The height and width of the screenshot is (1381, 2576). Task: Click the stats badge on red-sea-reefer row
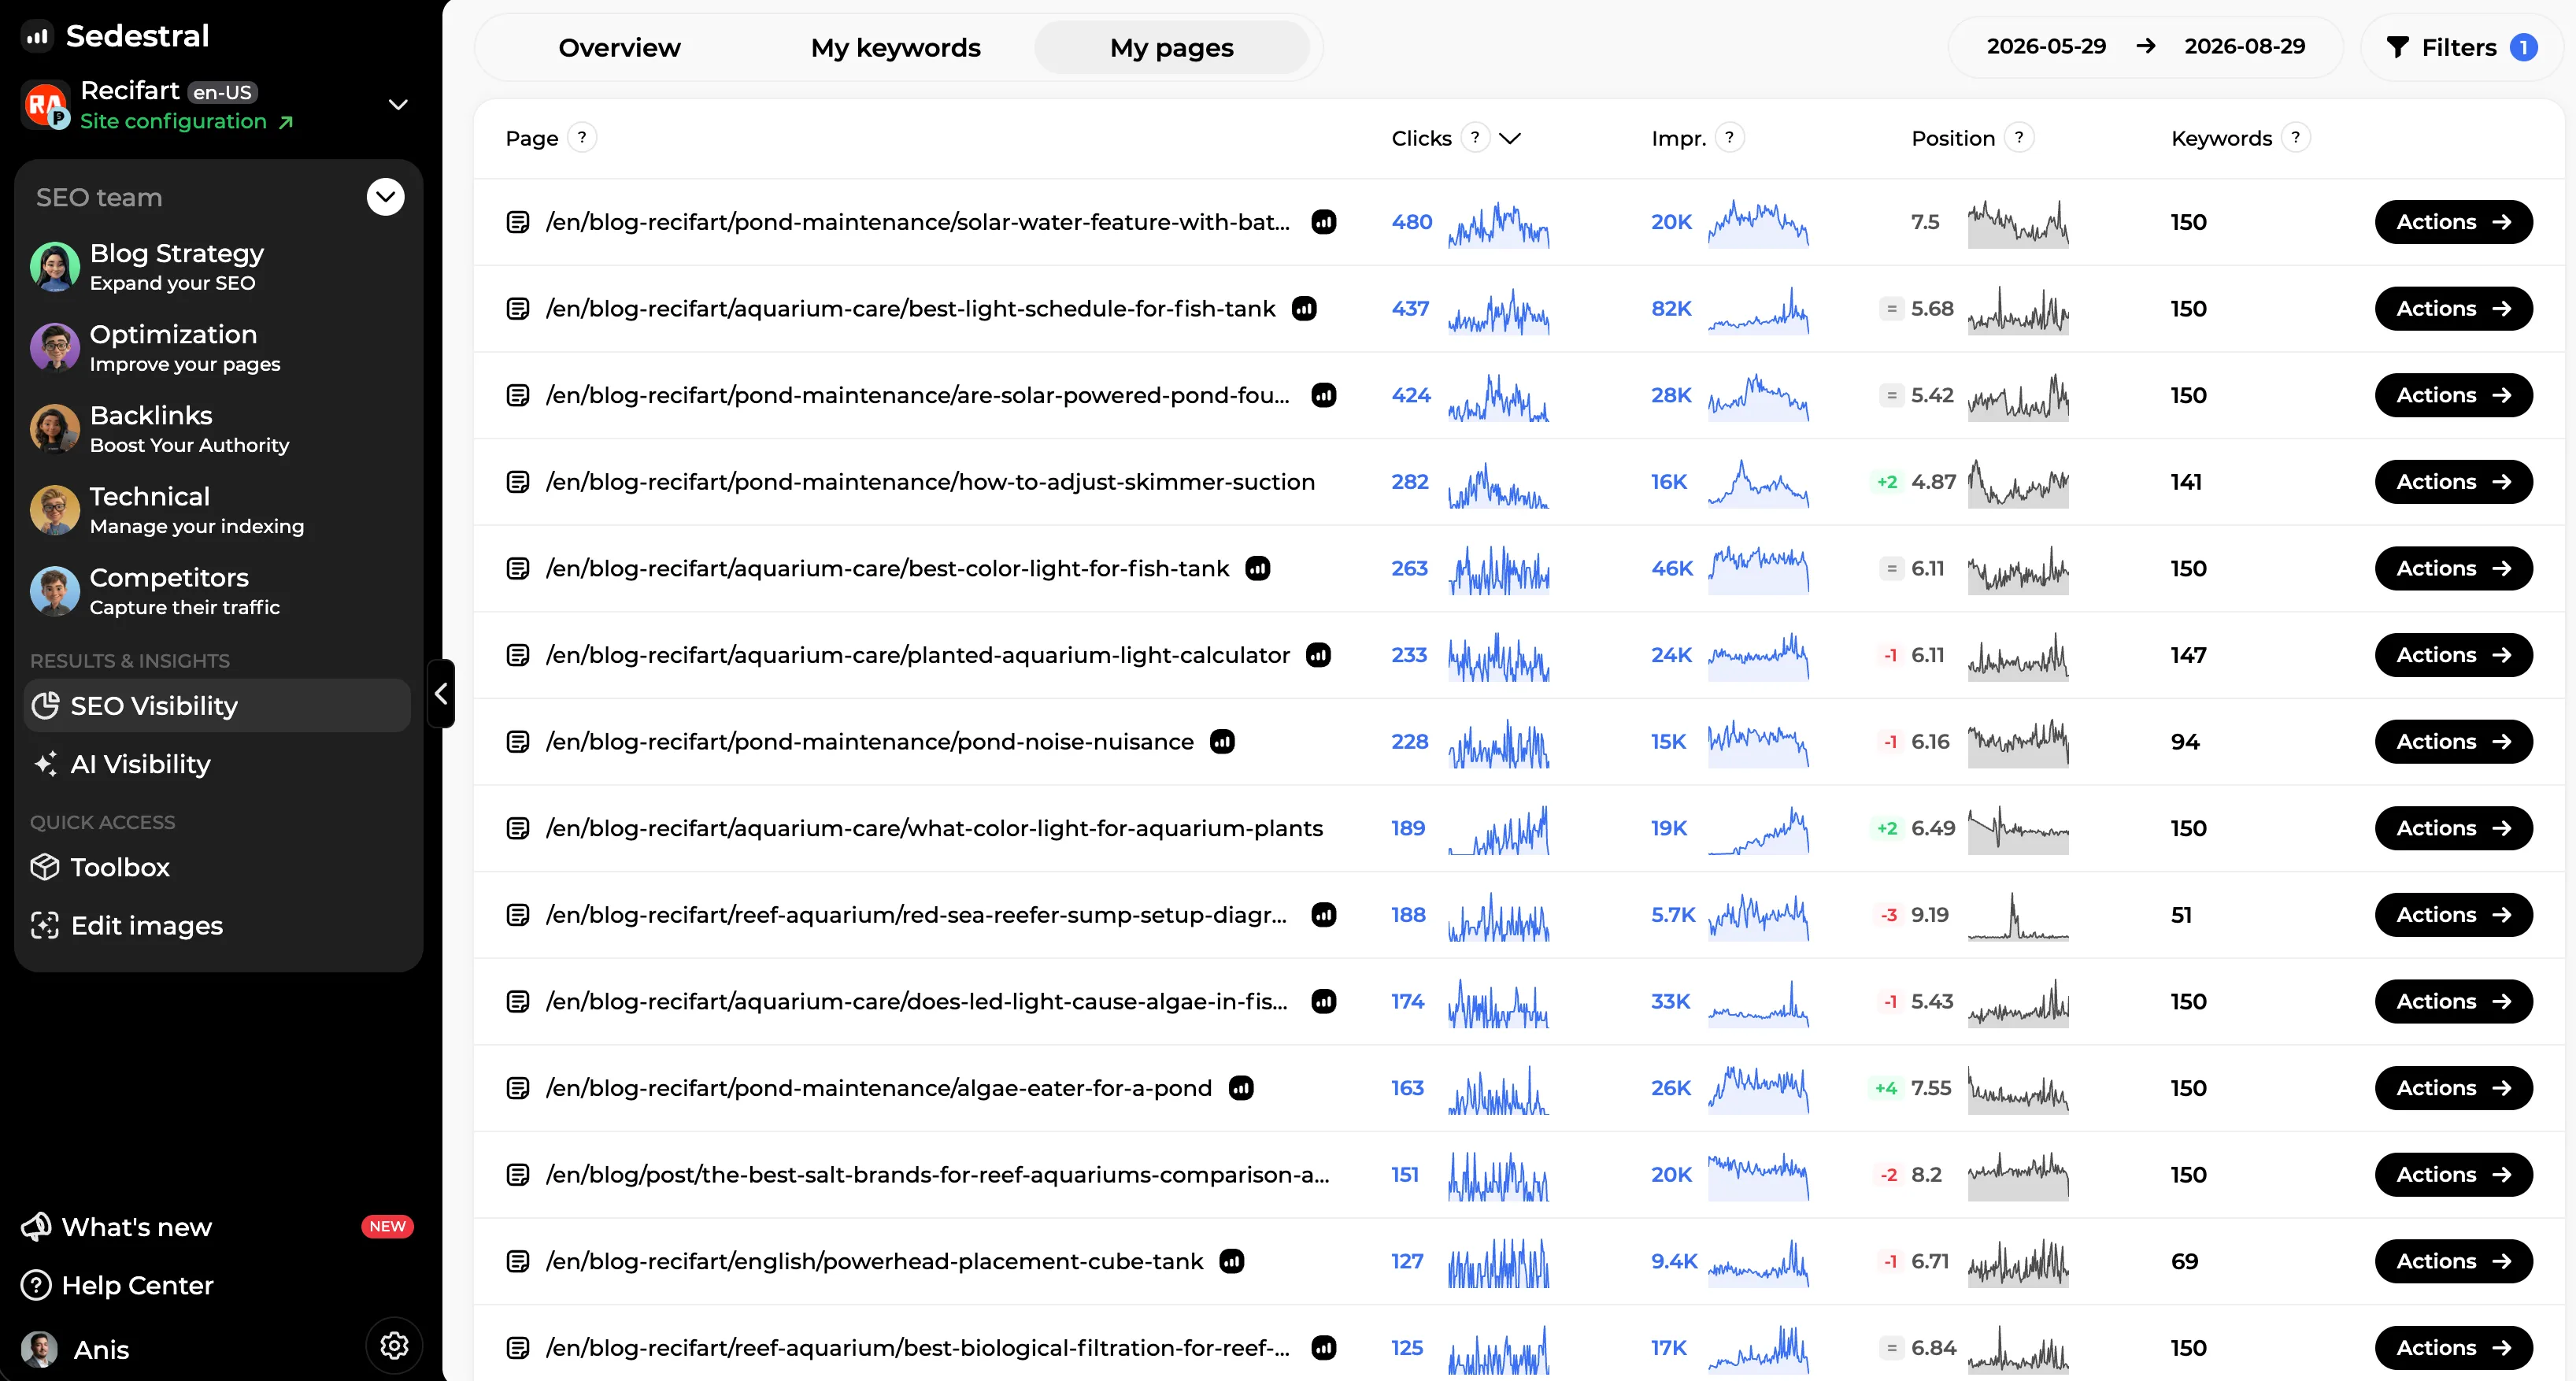click(1324, 915)
